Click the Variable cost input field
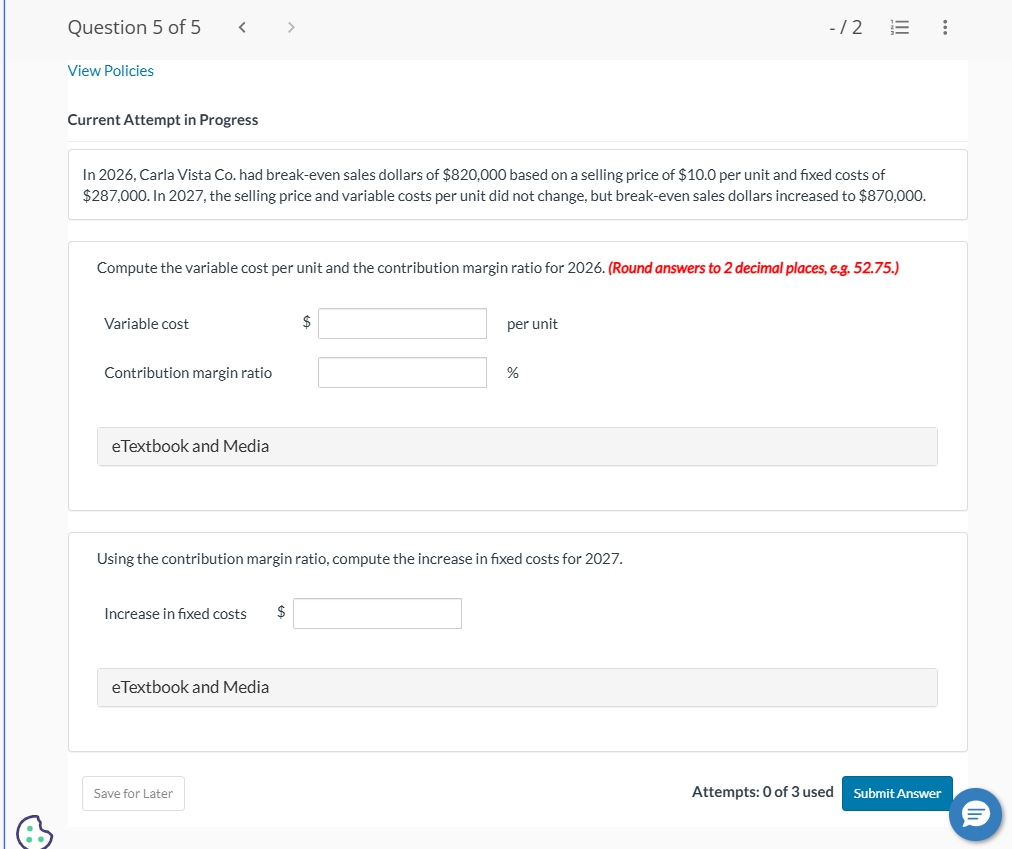The image size is (1012, 849). (402, 323)
